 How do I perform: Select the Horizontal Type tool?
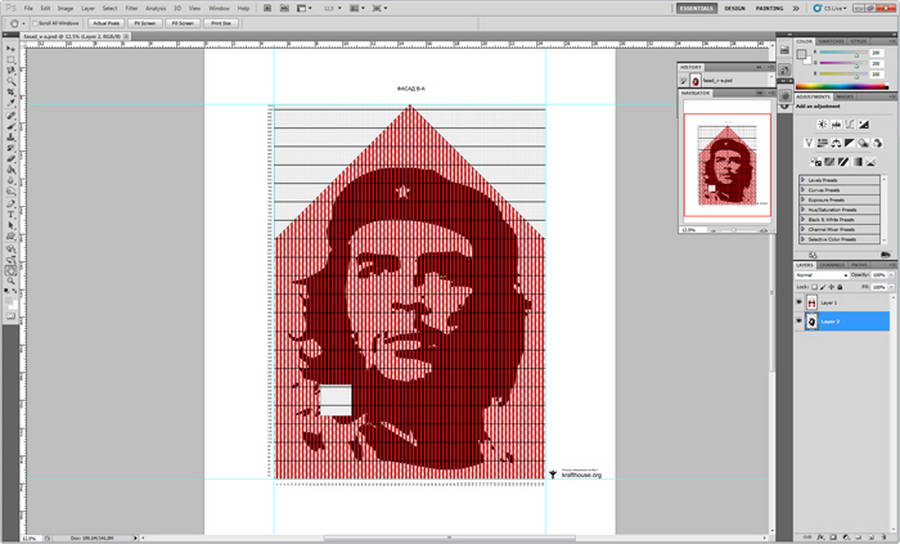pos(11,214)
